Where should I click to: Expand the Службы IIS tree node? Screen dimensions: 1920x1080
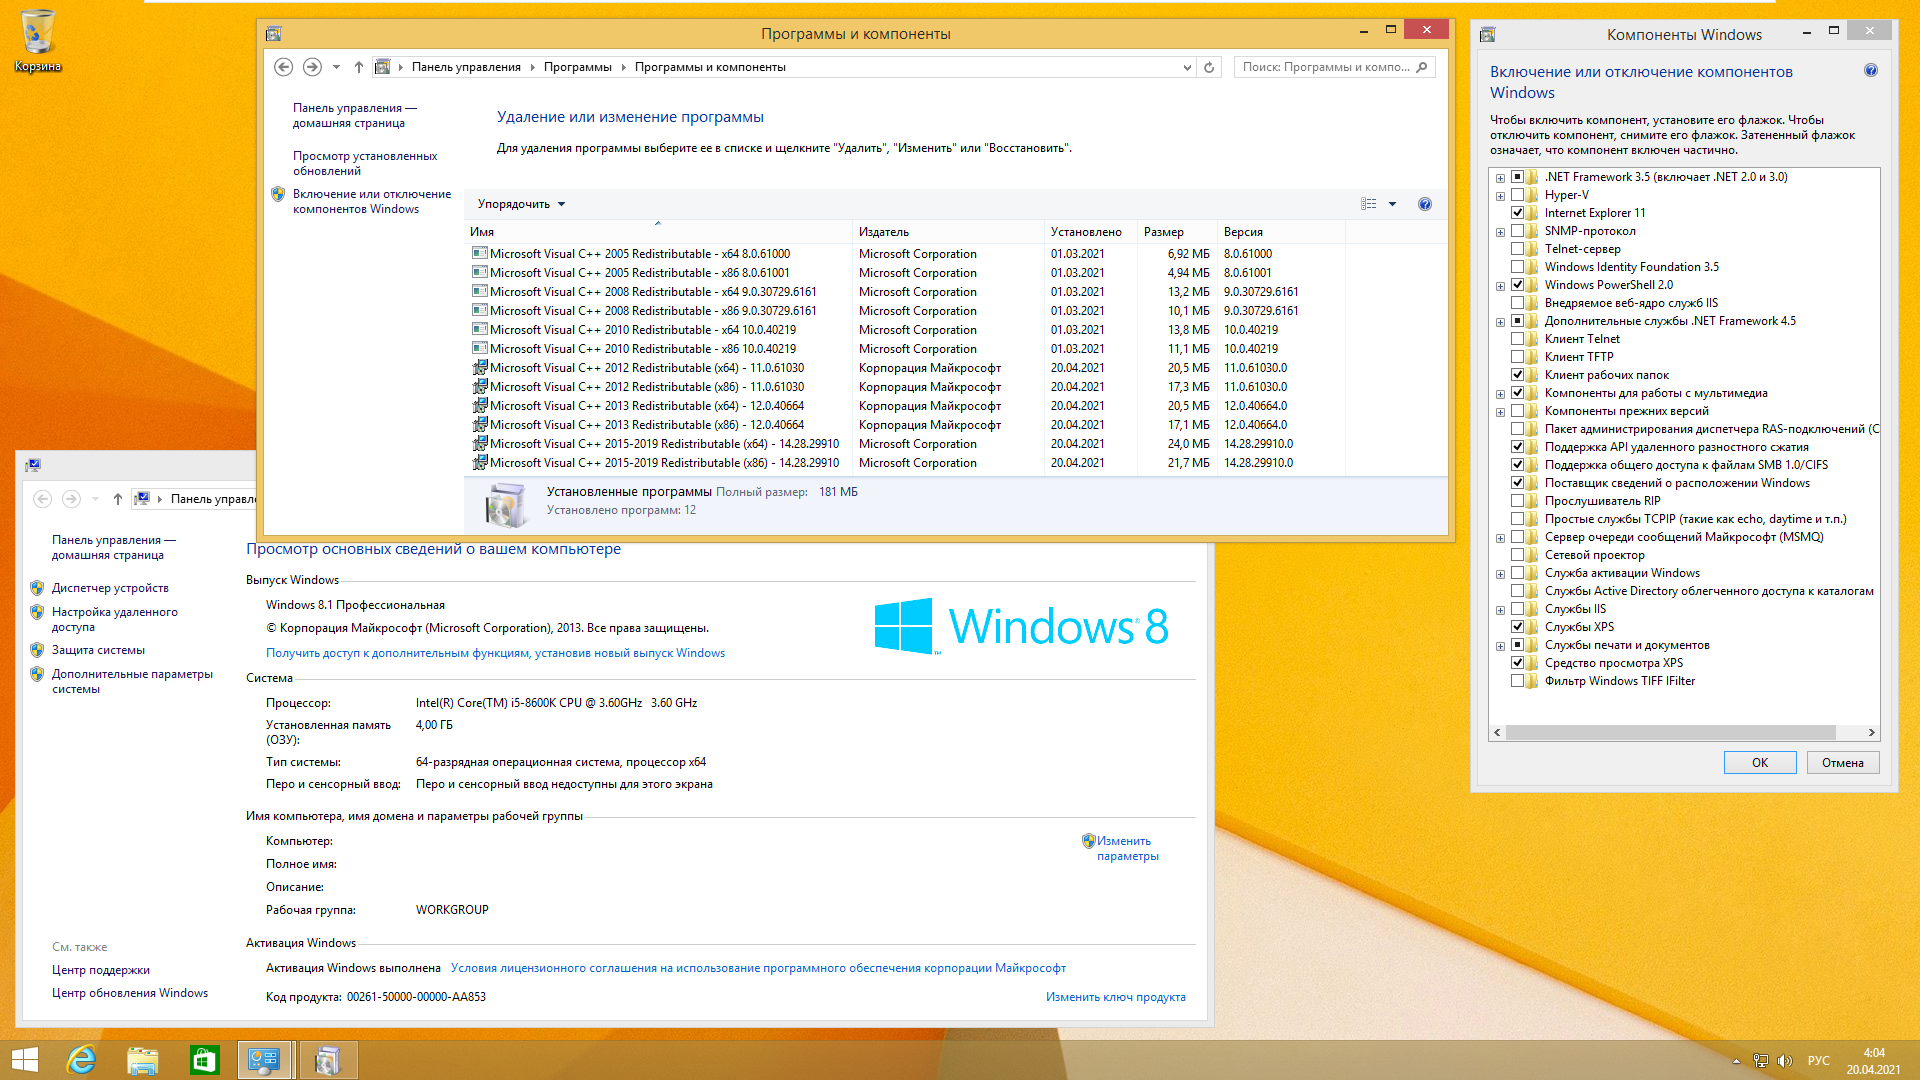(x=1500, y=610)
